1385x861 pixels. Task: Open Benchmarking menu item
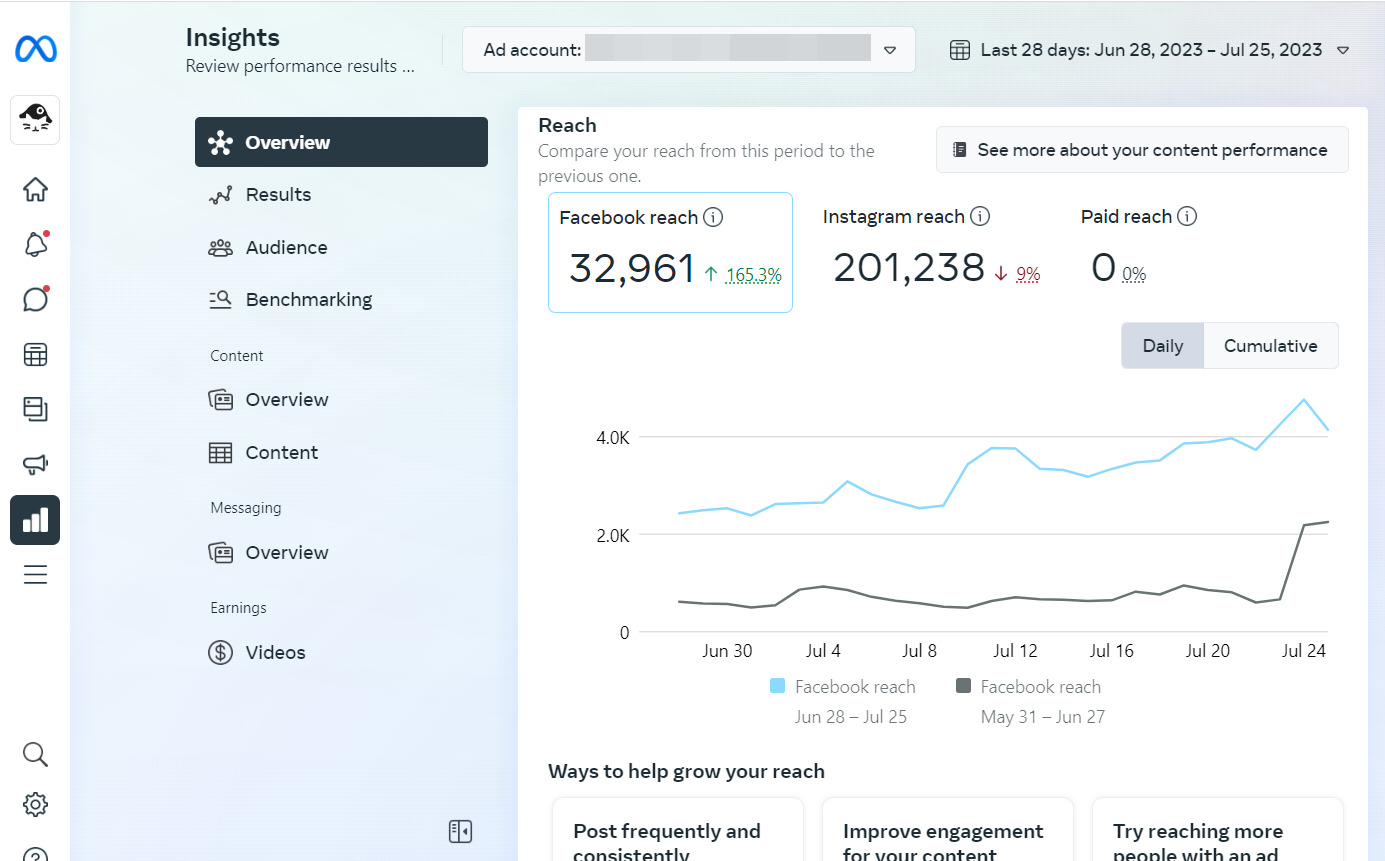pos(341,299)
